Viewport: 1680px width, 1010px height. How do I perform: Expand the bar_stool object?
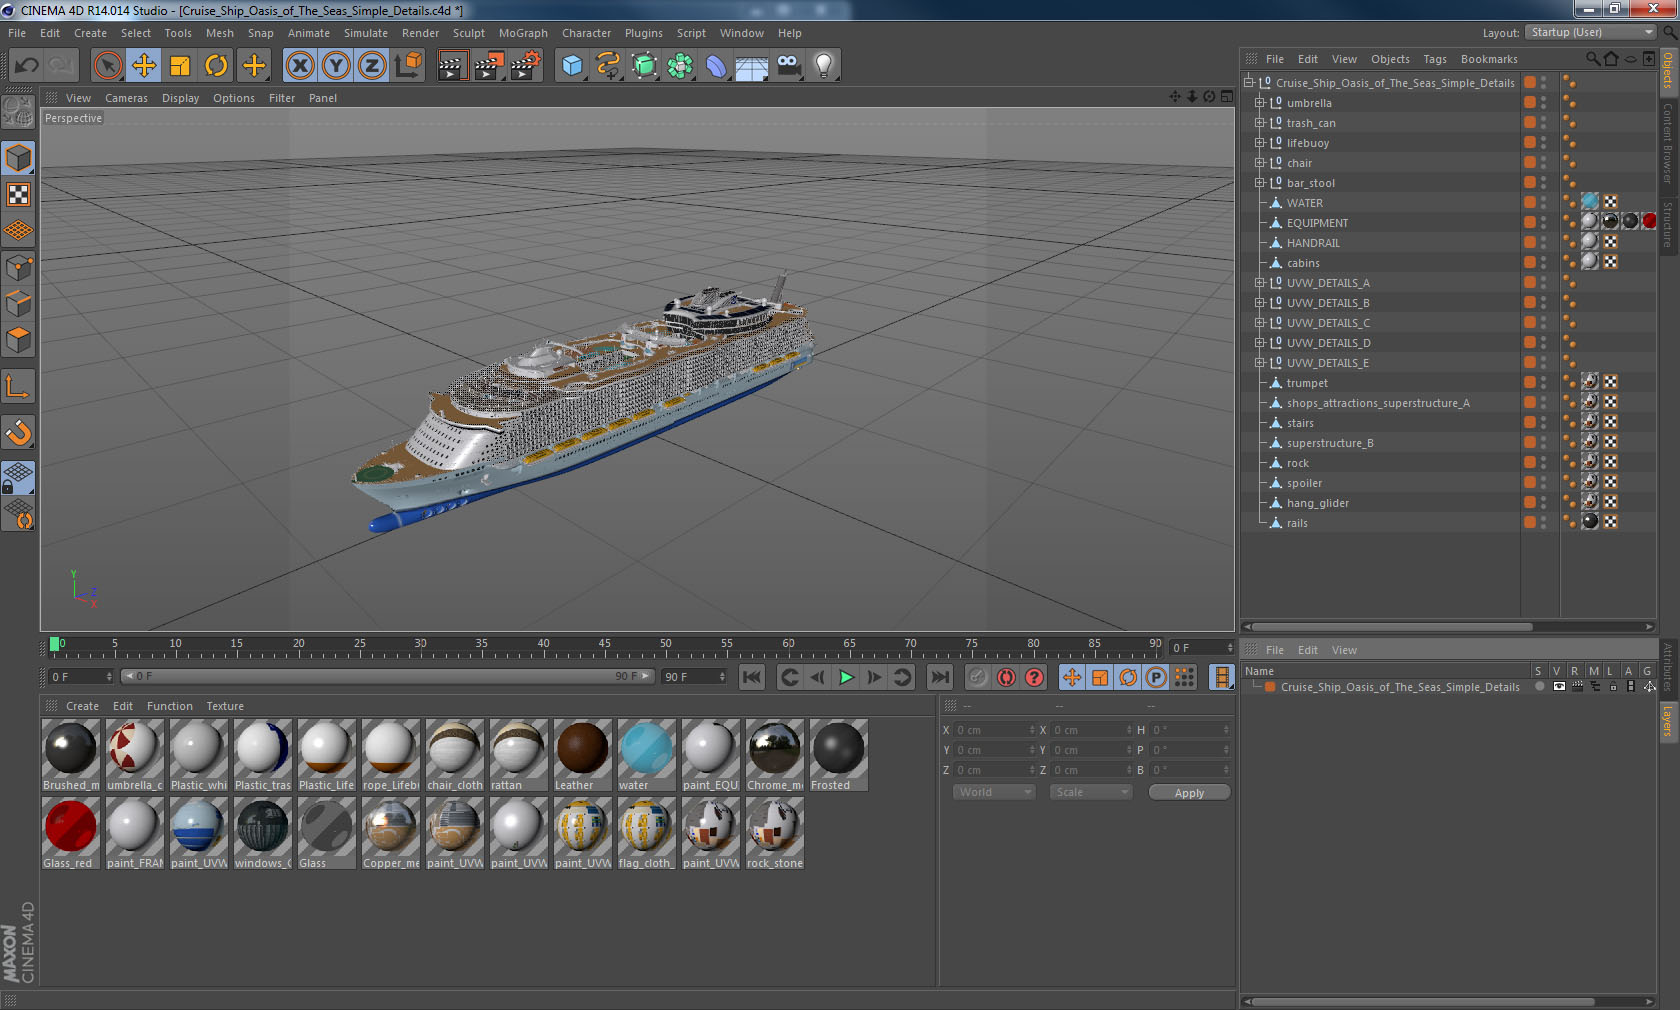(1260, 183)
